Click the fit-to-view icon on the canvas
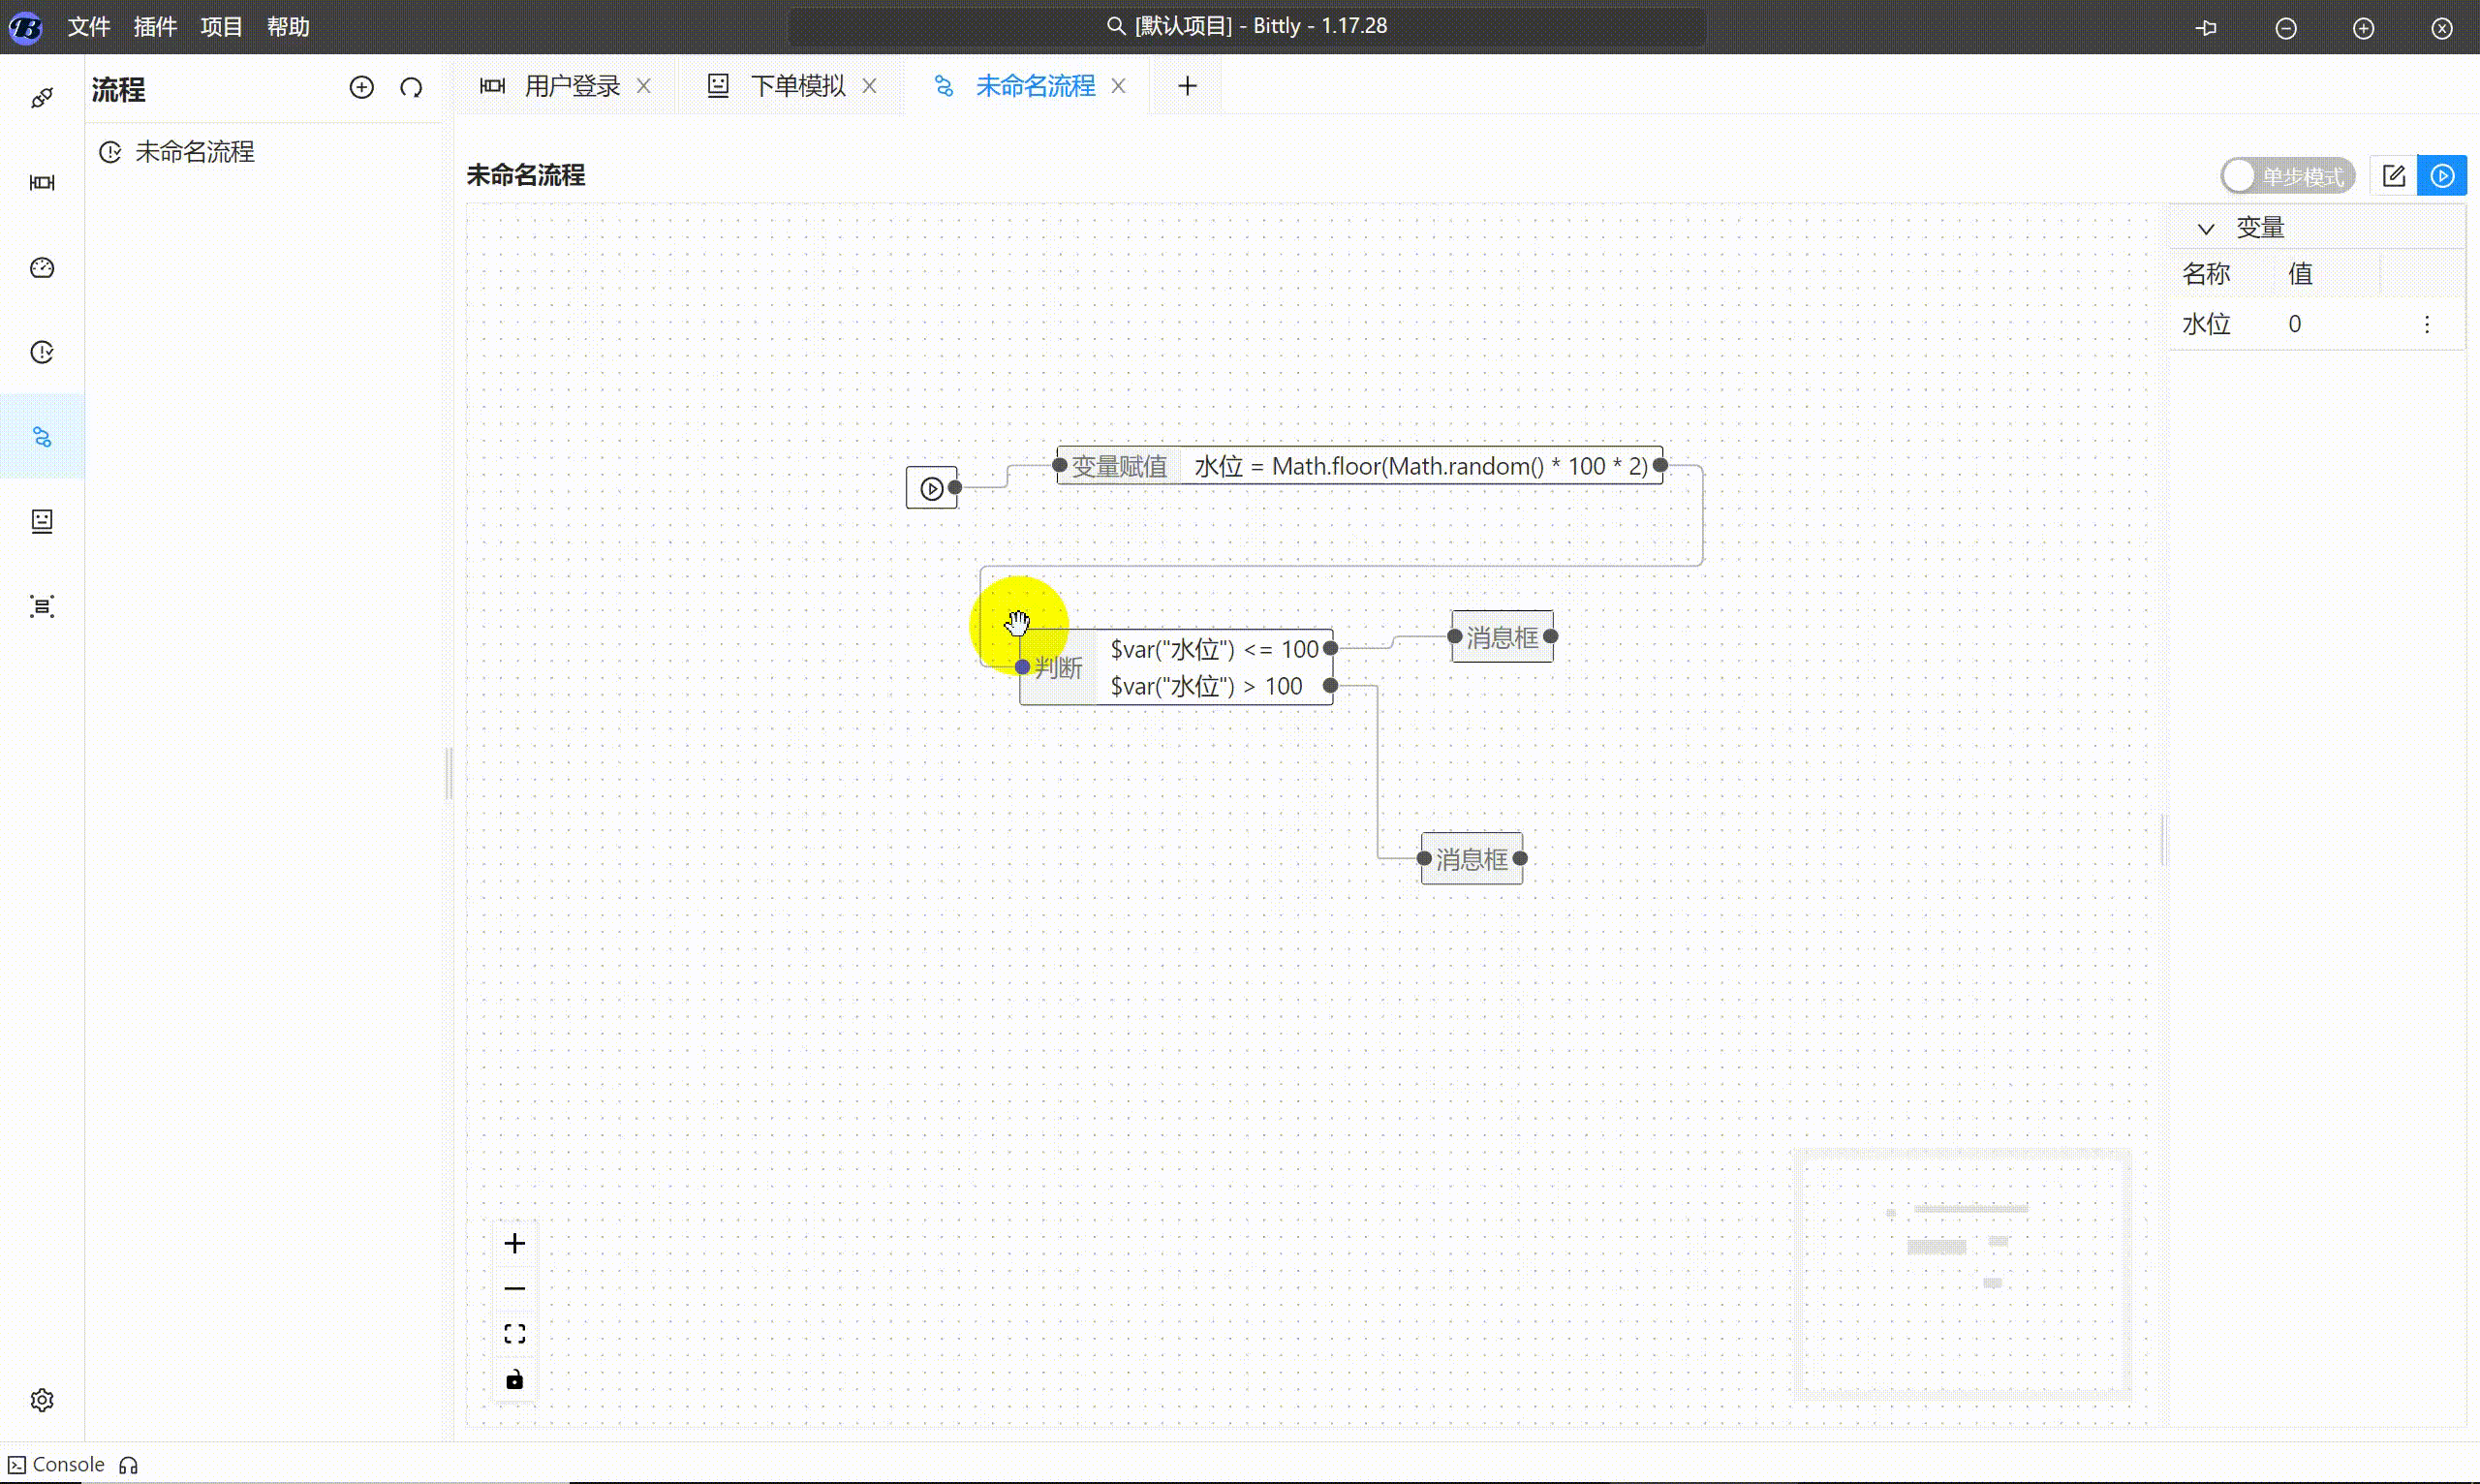 tap(514, 1332)
